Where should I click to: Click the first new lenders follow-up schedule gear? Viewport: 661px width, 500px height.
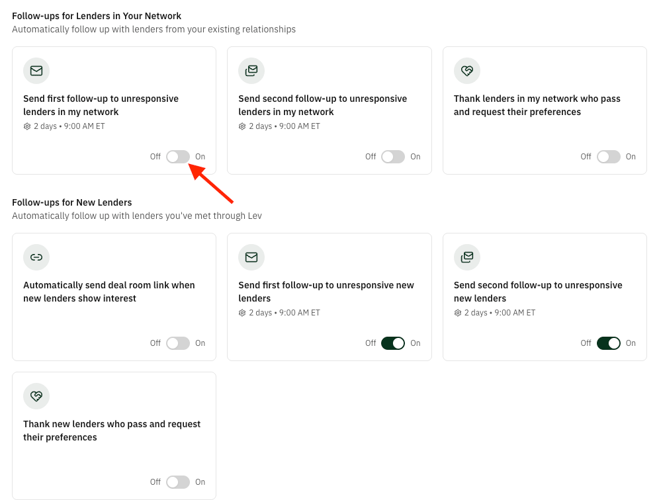click(x=242, y=313)
